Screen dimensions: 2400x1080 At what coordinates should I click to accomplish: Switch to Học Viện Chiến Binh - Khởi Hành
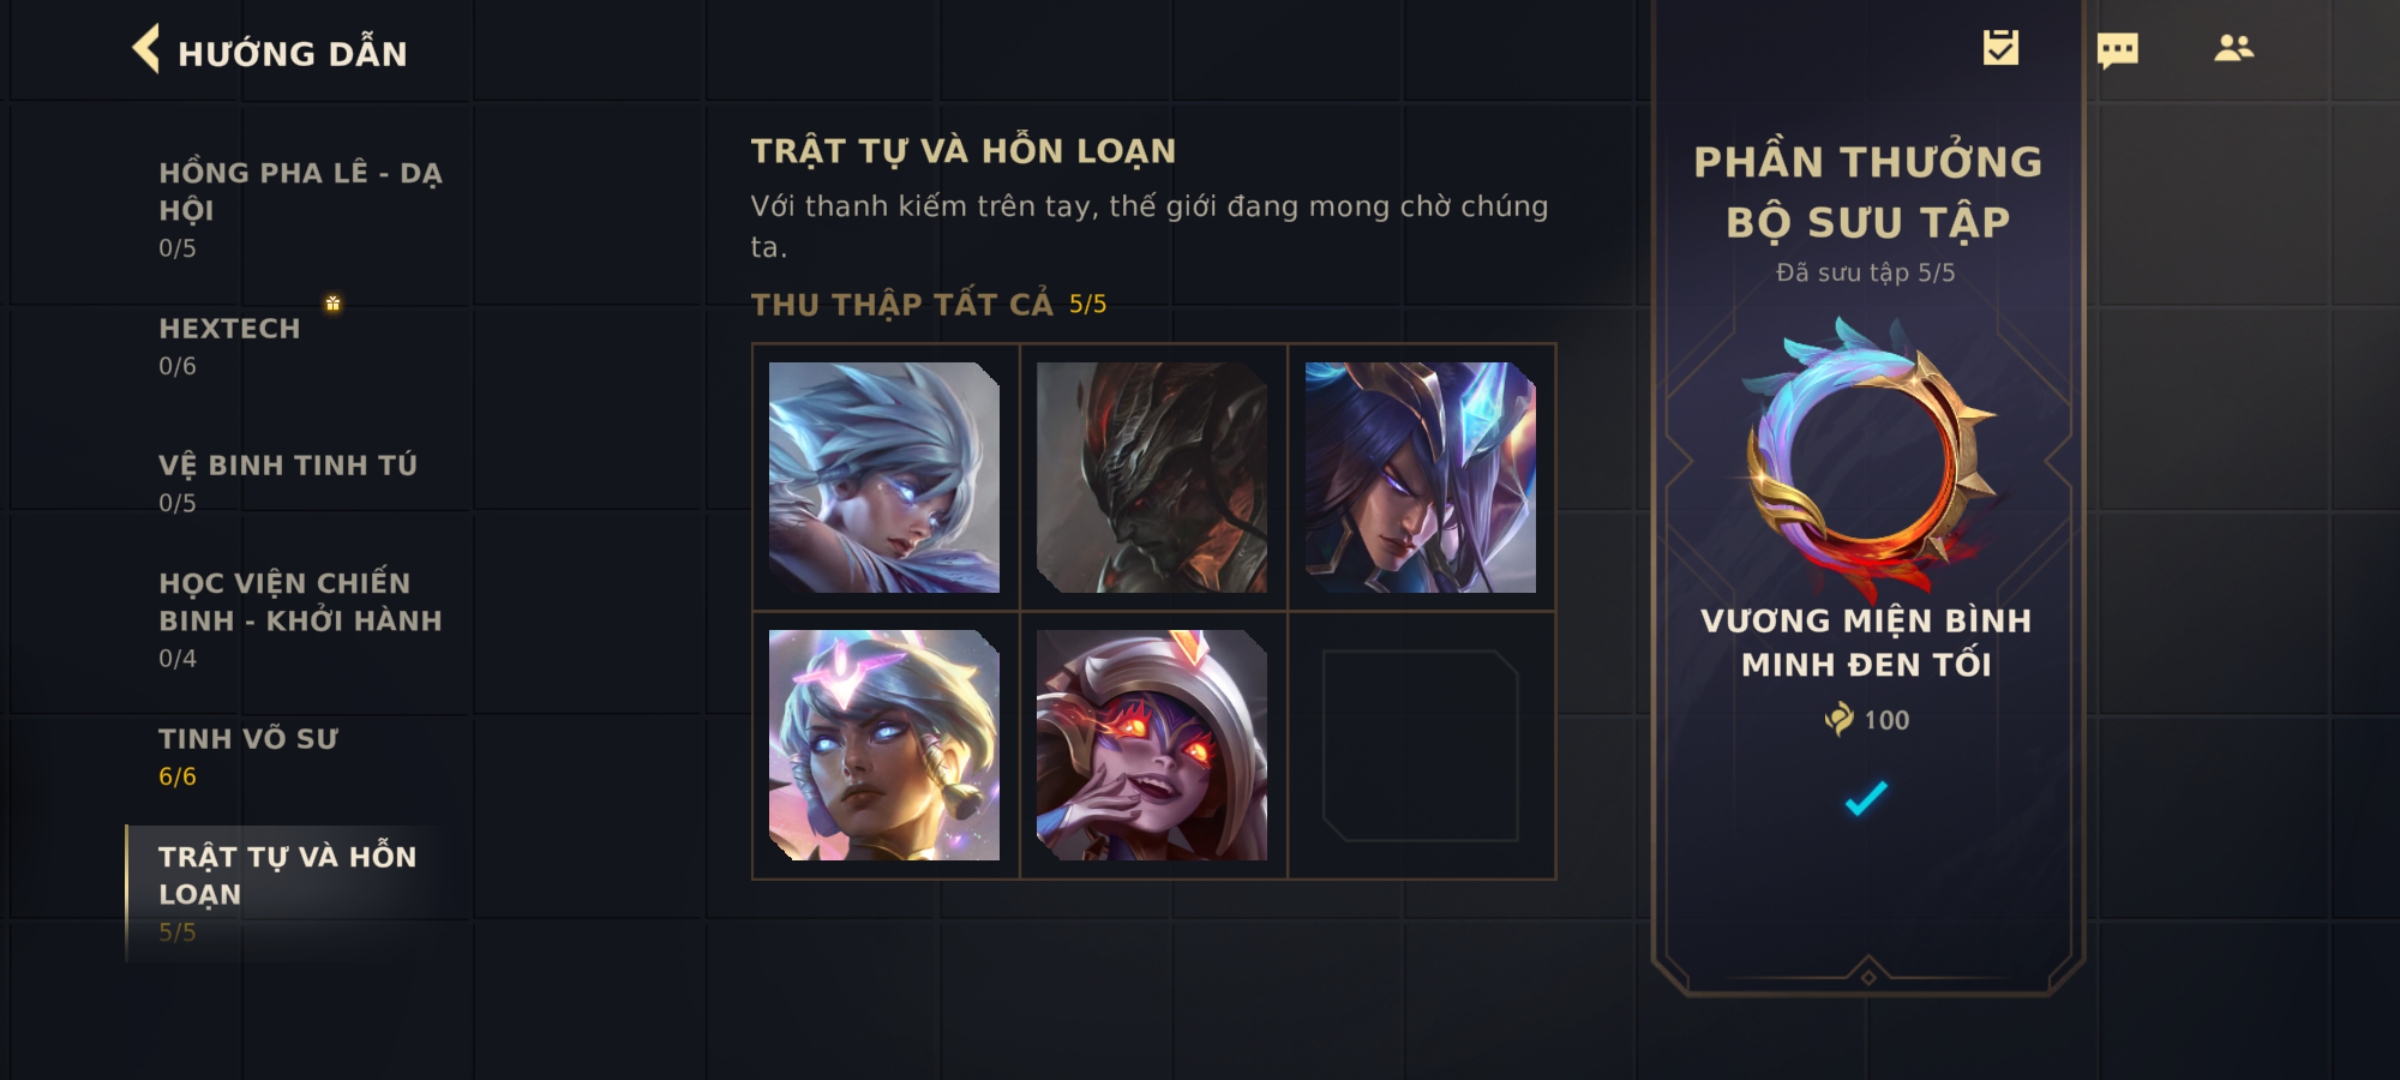tap(300, 619)
